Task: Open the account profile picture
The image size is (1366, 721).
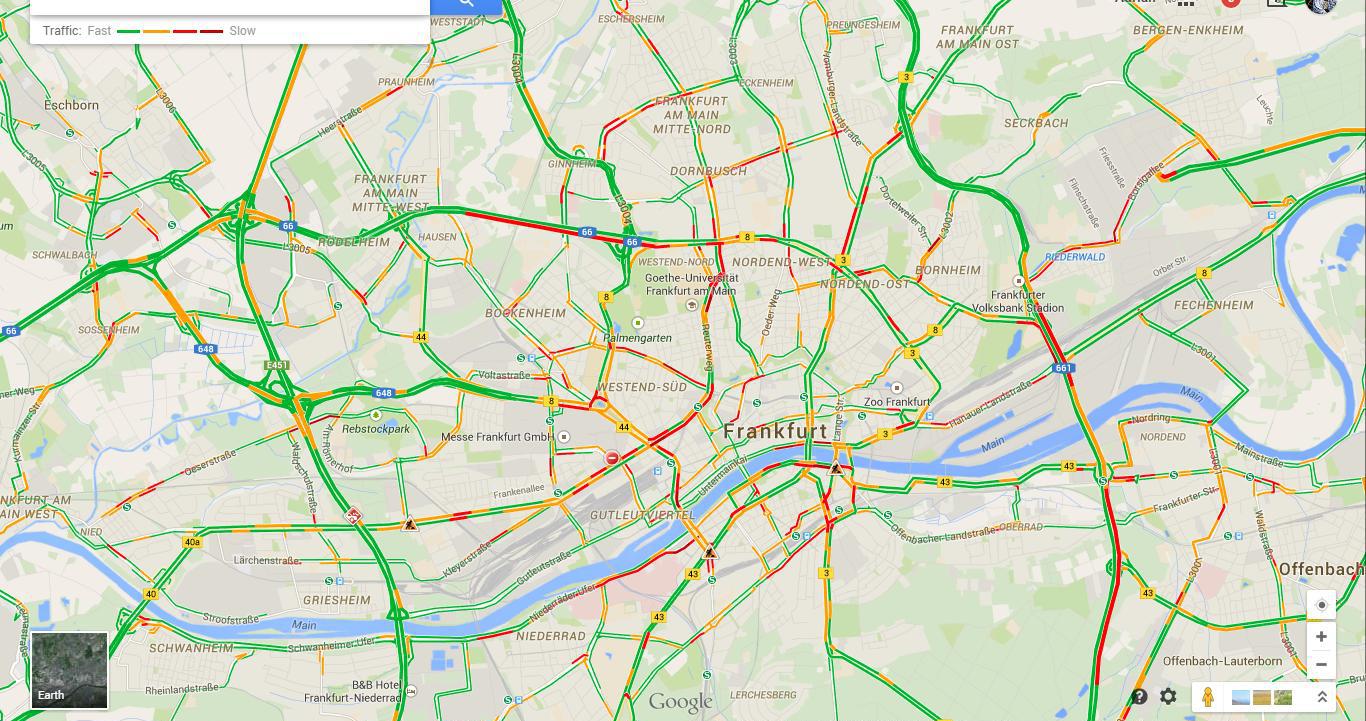Action: click(x=1322, y=4)
